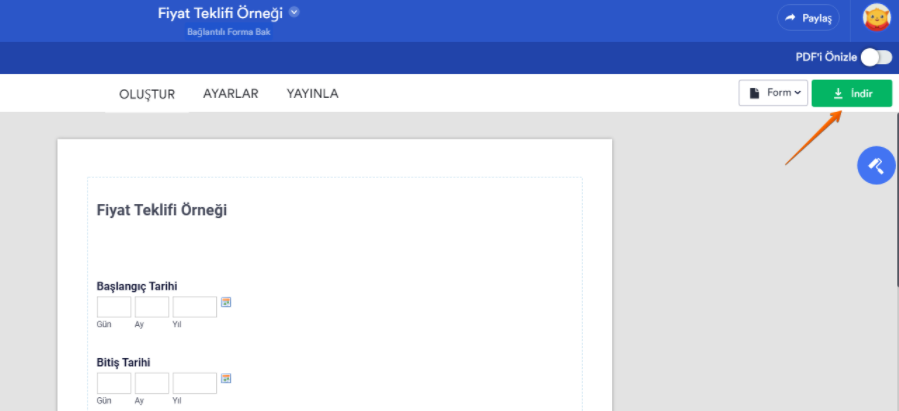Select the Gün field under Bitiş Tarihi
The width and height of the screenshot is (899, 411).
[114, 383]
